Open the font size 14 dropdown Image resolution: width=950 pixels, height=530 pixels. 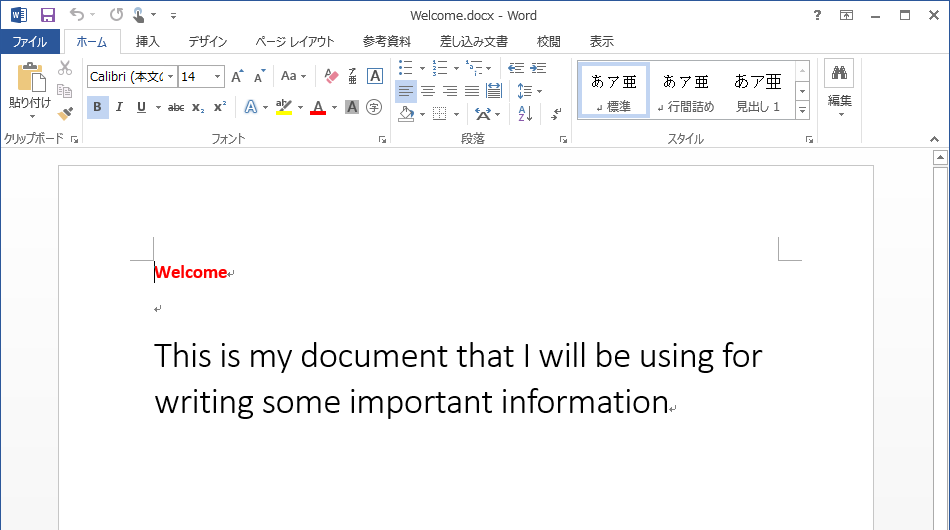(217, 76)
